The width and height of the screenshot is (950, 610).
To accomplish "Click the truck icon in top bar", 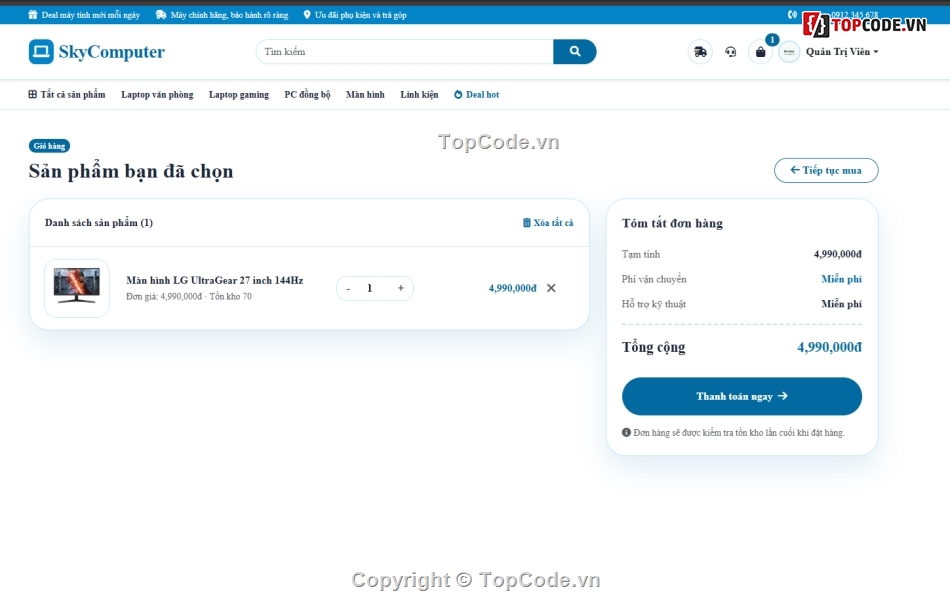I will point(161,15).
